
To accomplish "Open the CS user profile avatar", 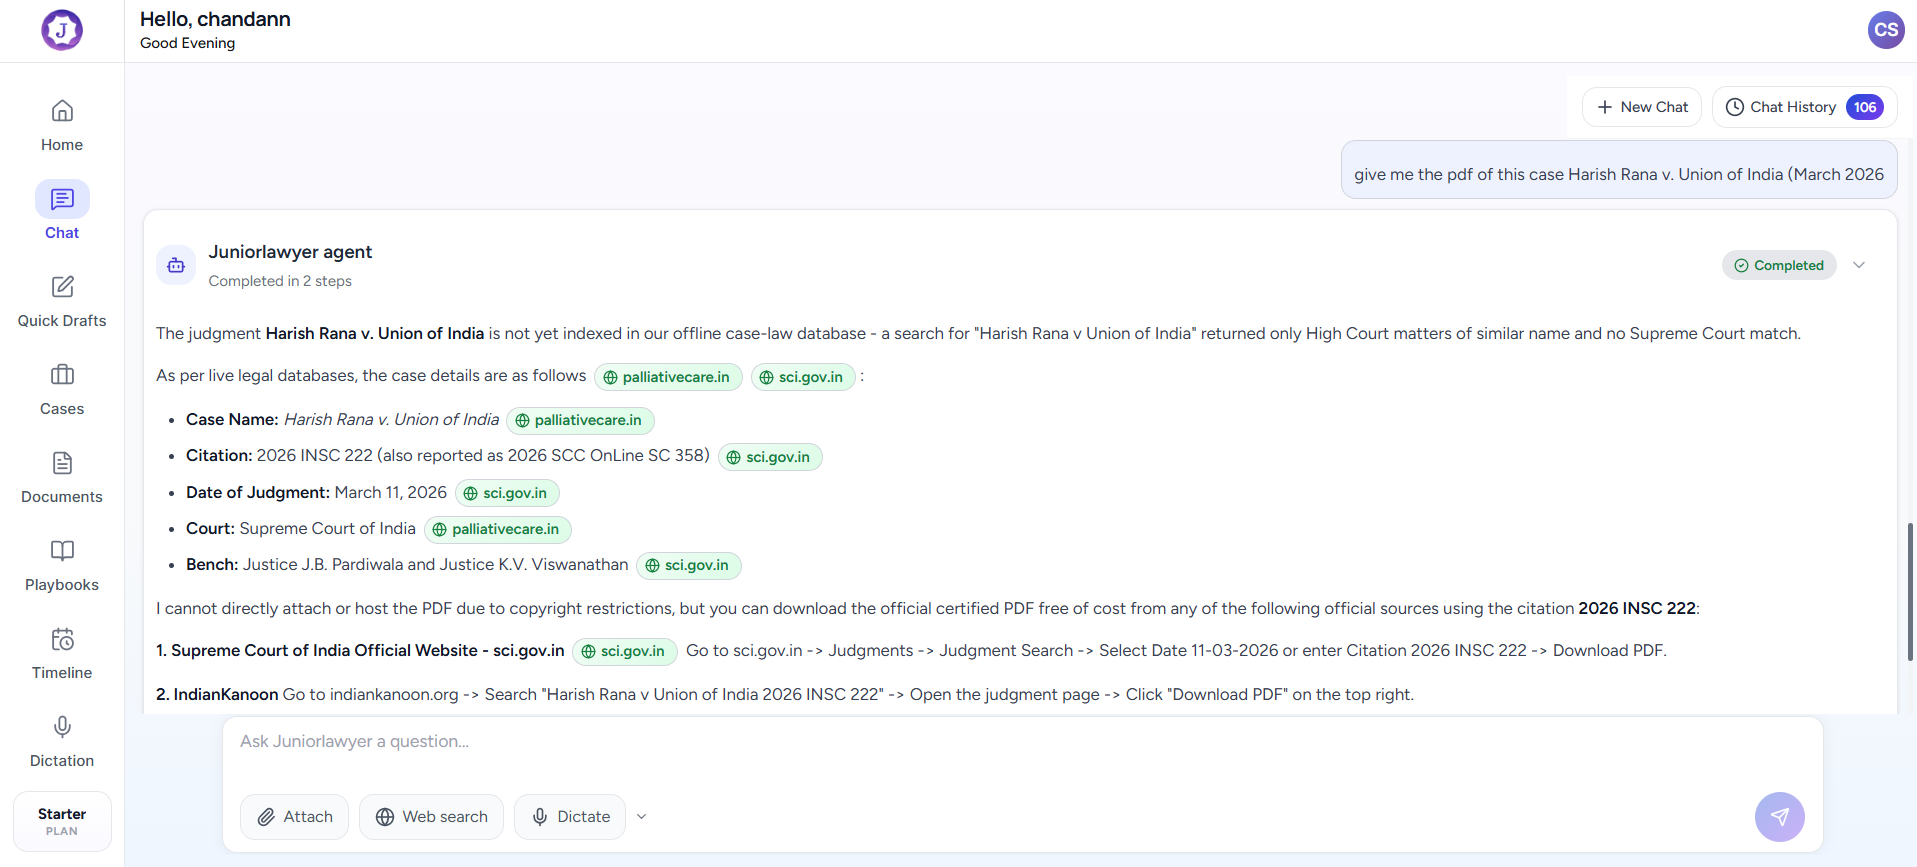I will [1886, 30].
